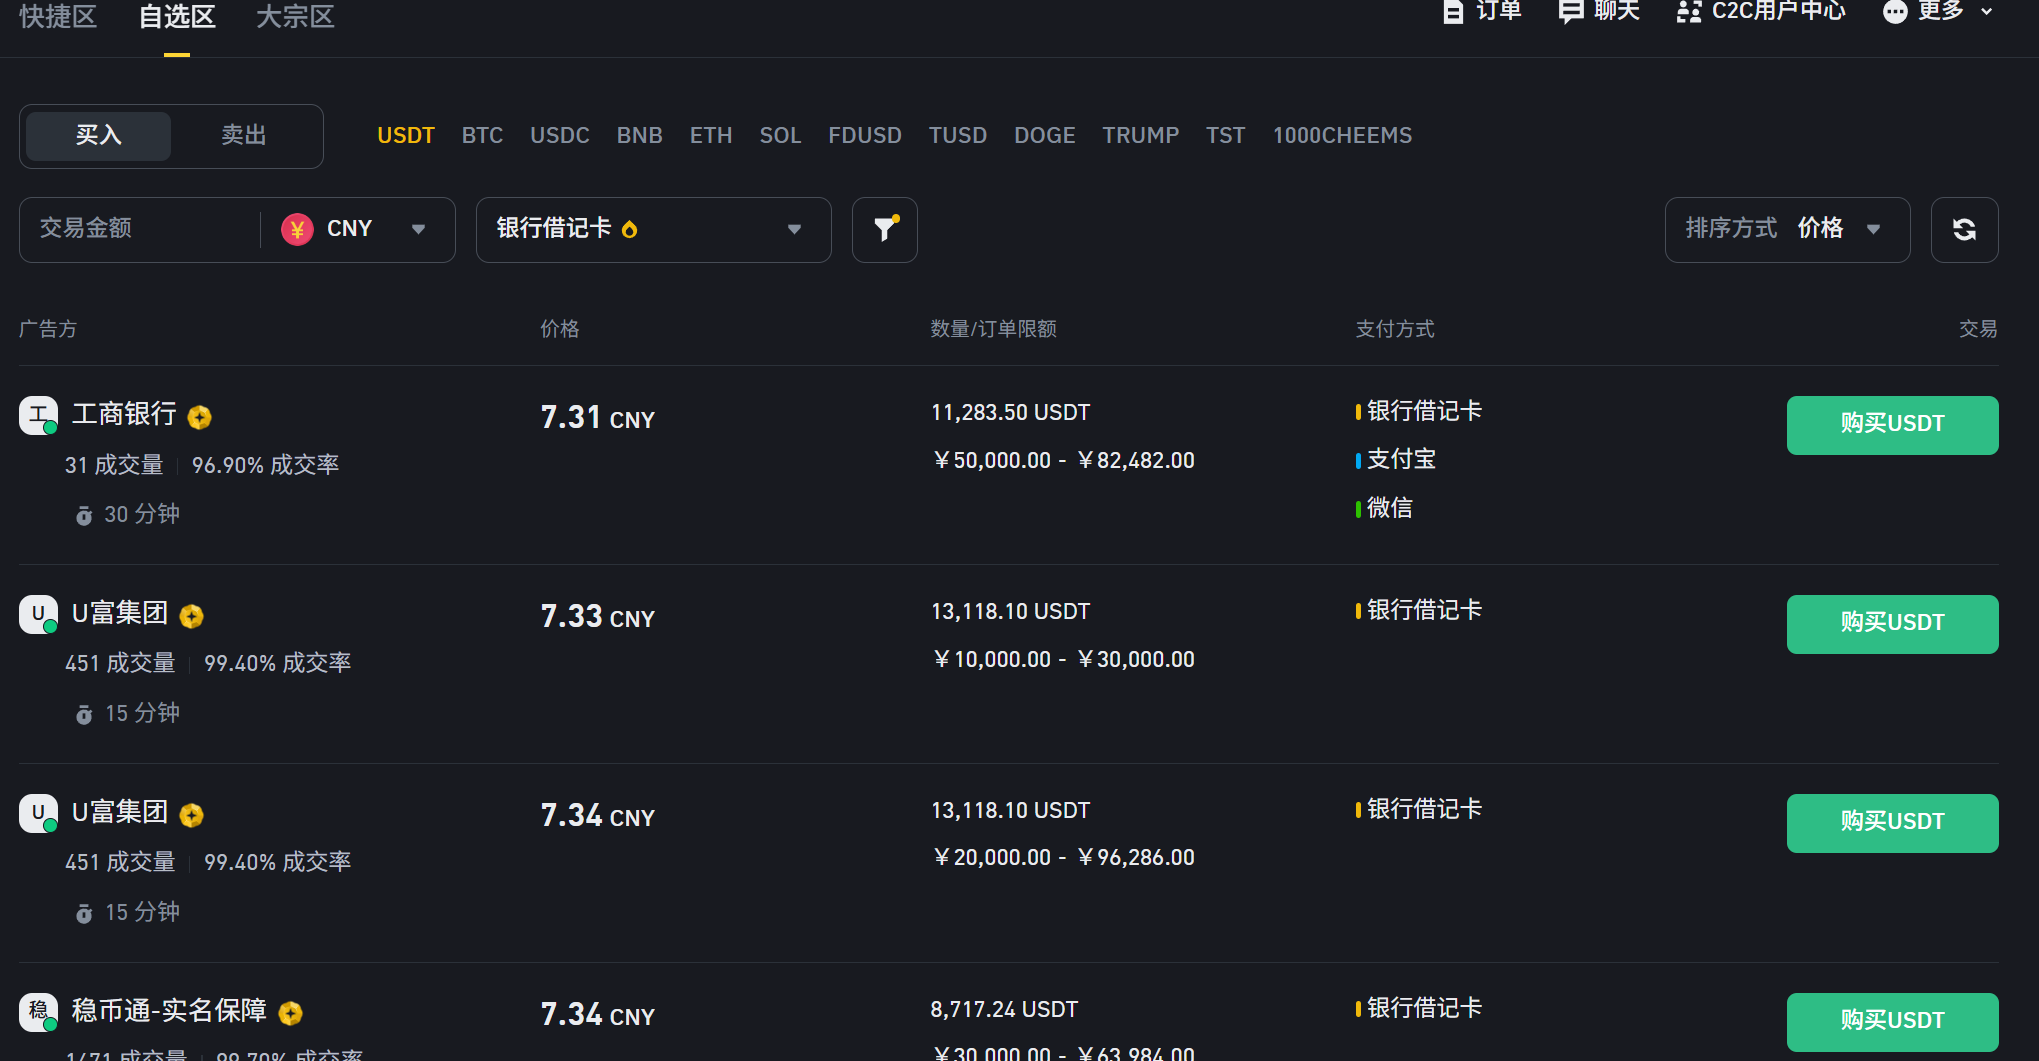Switch to 卖出 sell mode
The height and width of the screenshot is (1061, 2039).
click(x=244, y=136)
